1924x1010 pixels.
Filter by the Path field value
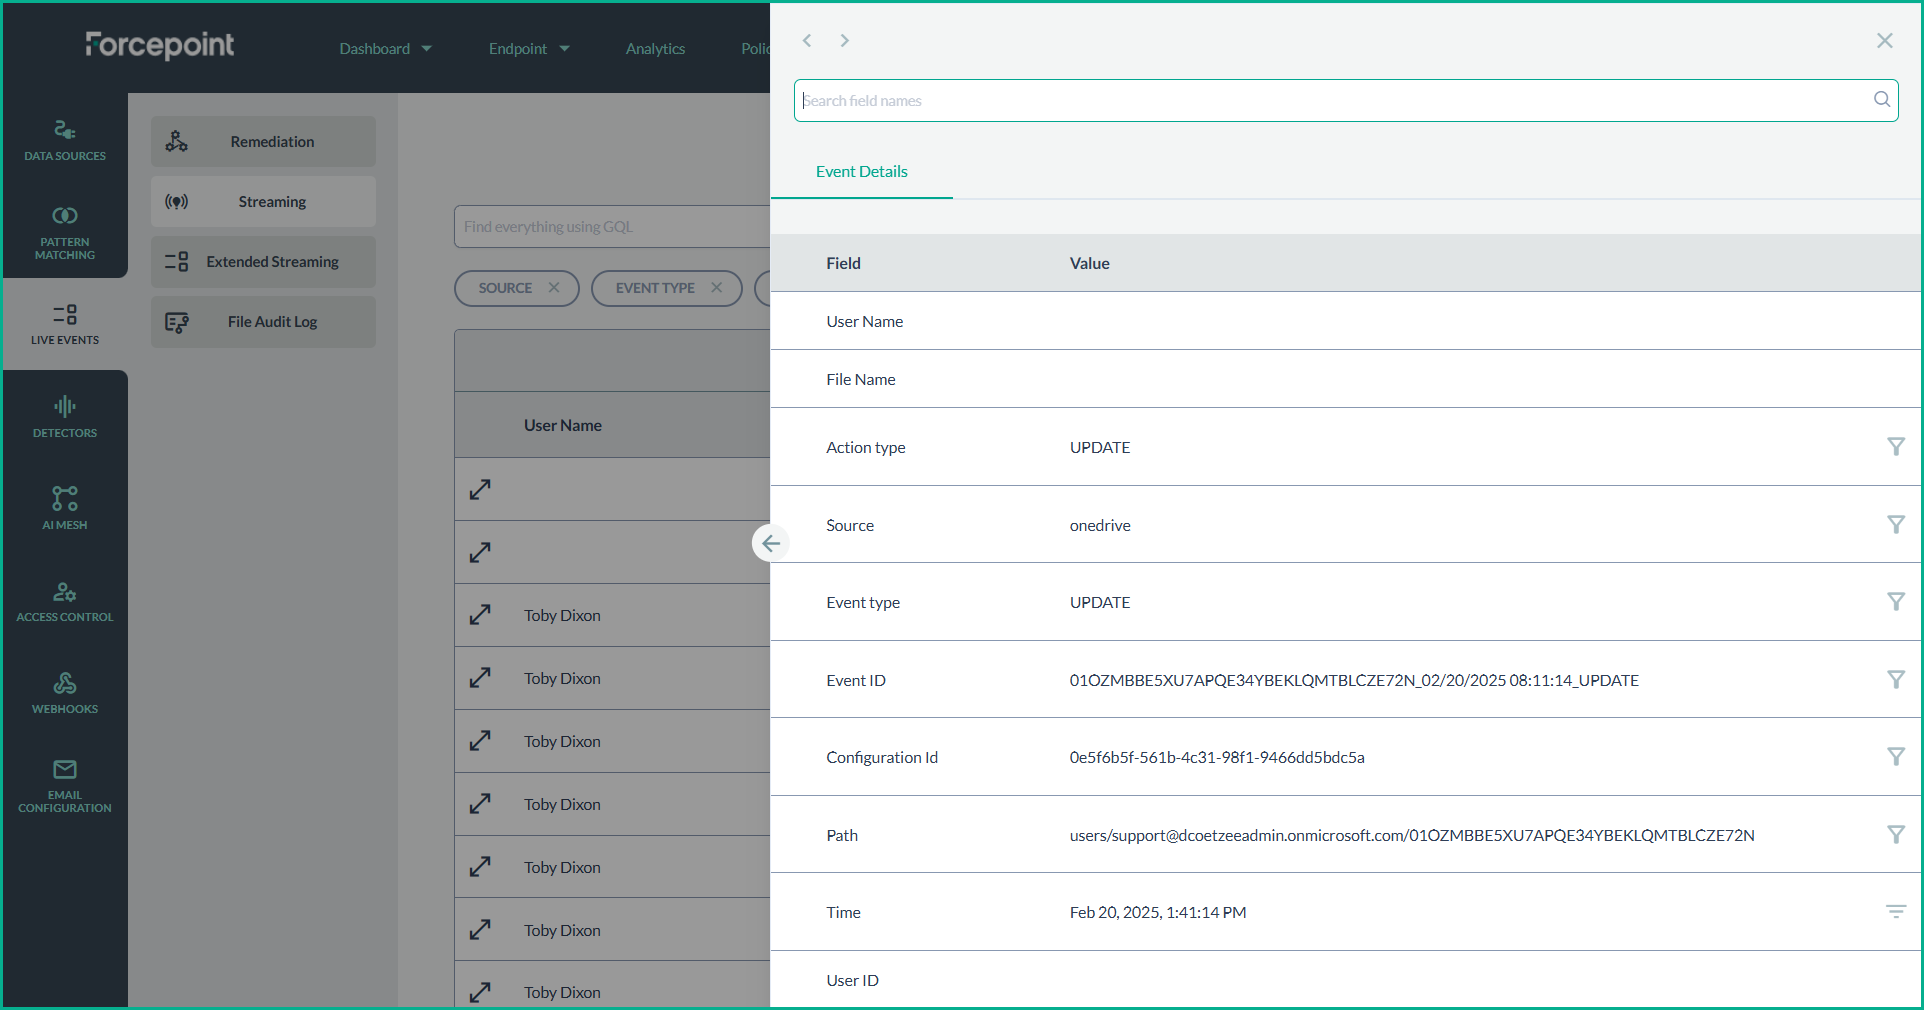click(x=1895, y=835)
